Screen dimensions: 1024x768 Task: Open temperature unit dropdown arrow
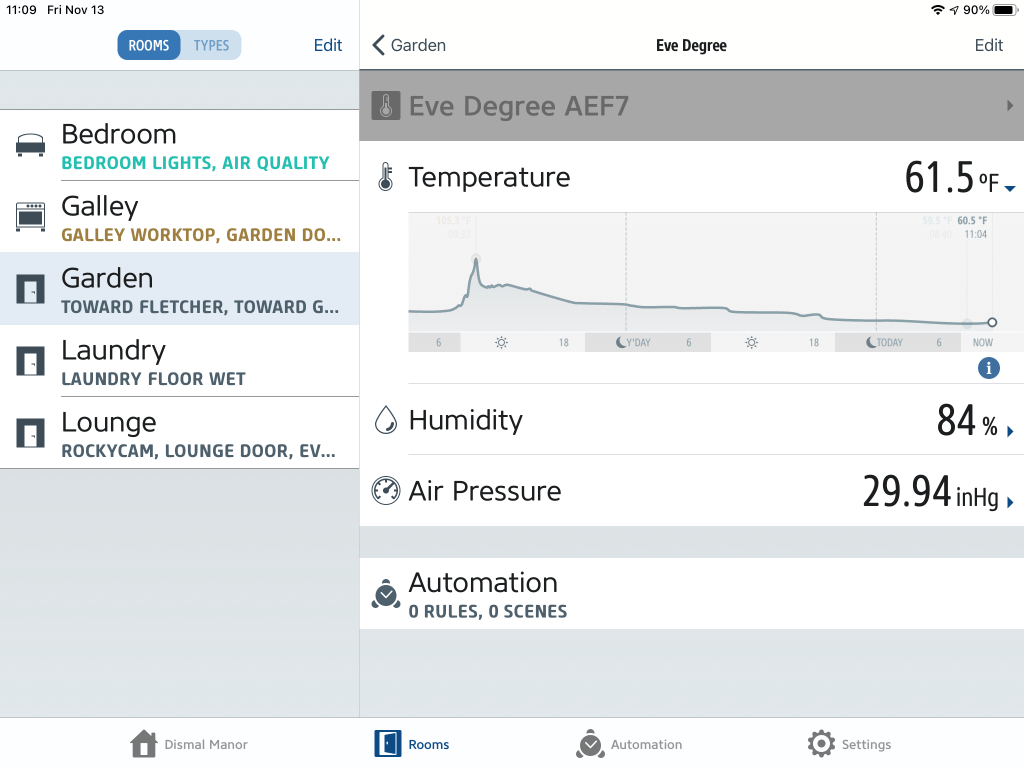[x=1010, y=188]
